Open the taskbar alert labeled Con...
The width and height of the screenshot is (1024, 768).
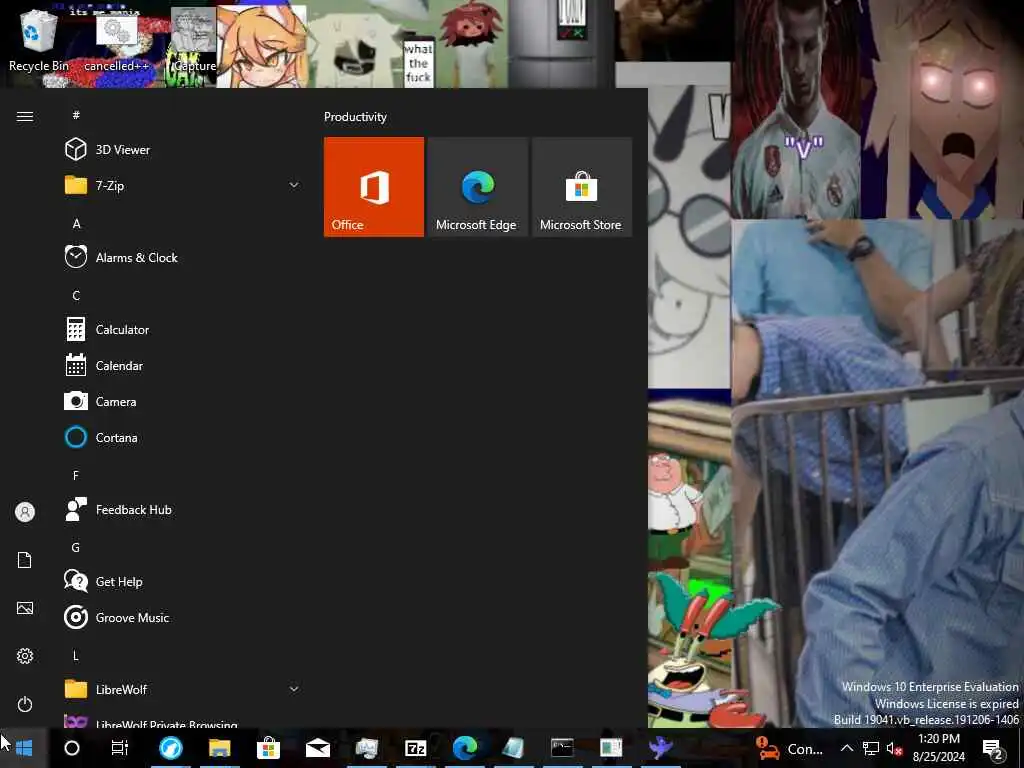788,748
